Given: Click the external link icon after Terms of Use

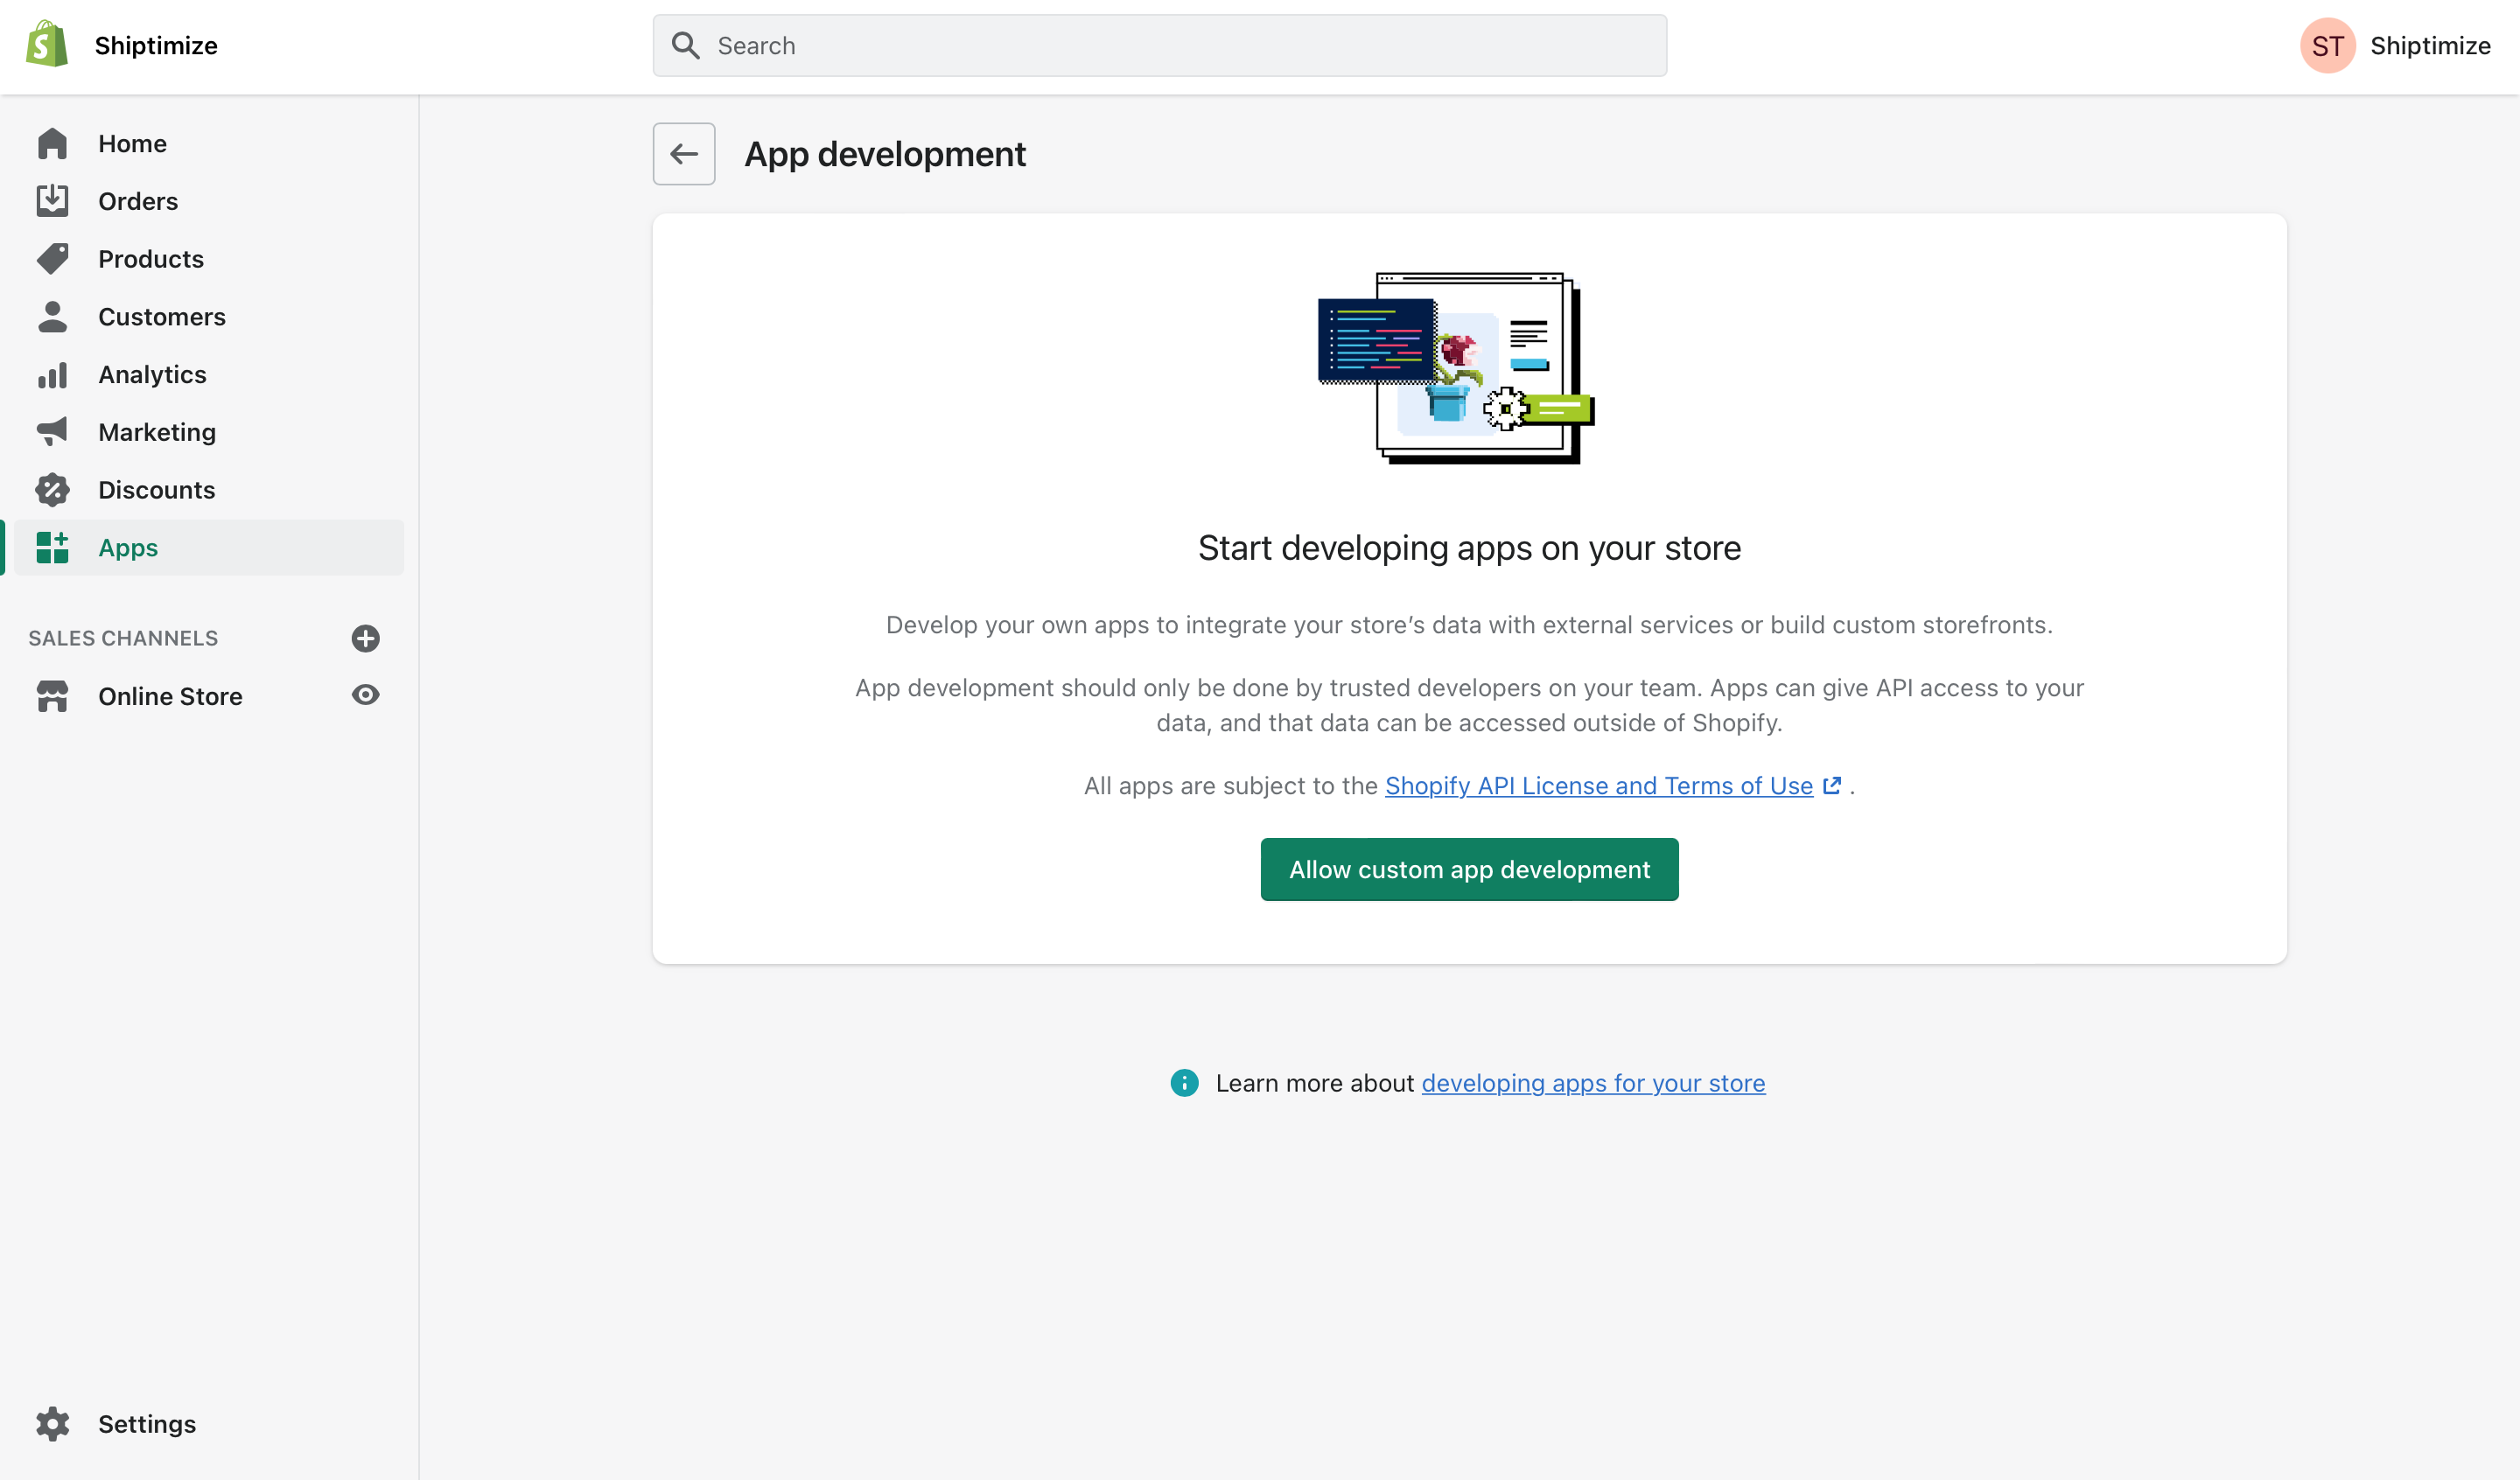Looking at the screenshot, I should coord(1832,786).
